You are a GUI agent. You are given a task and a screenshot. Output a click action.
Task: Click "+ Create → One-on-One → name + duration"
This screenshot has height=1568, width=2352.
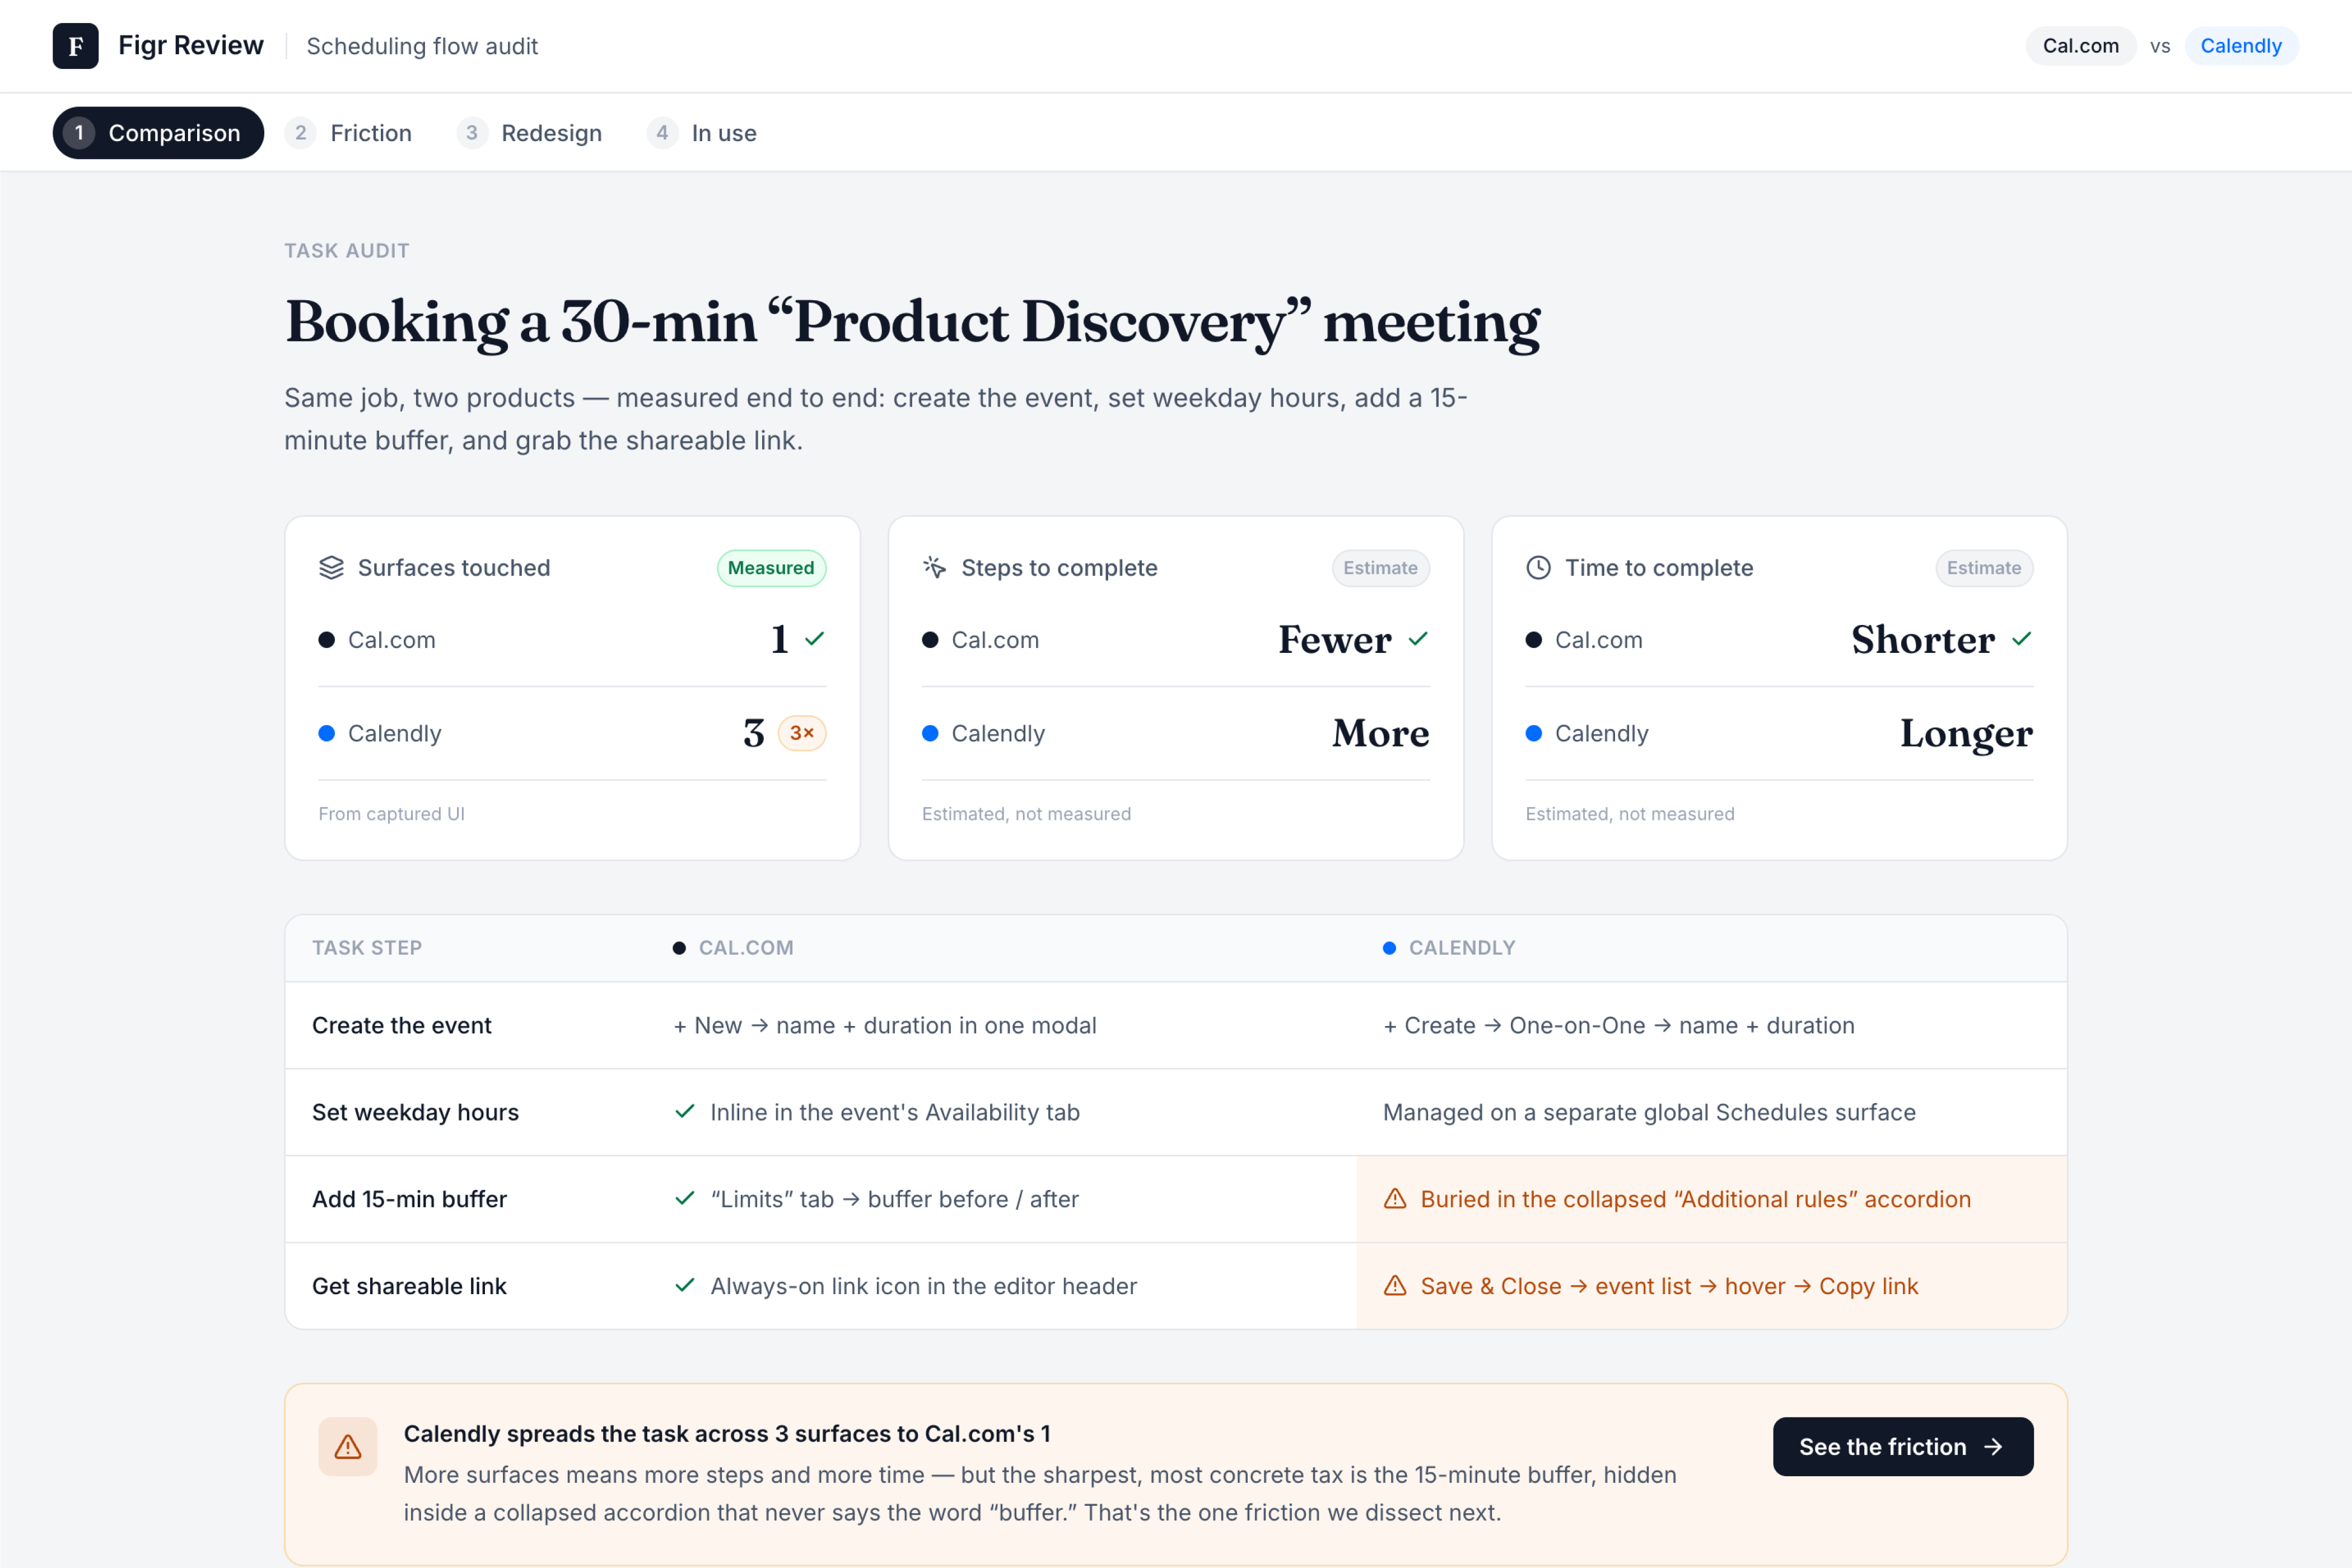point(1619,1025)
